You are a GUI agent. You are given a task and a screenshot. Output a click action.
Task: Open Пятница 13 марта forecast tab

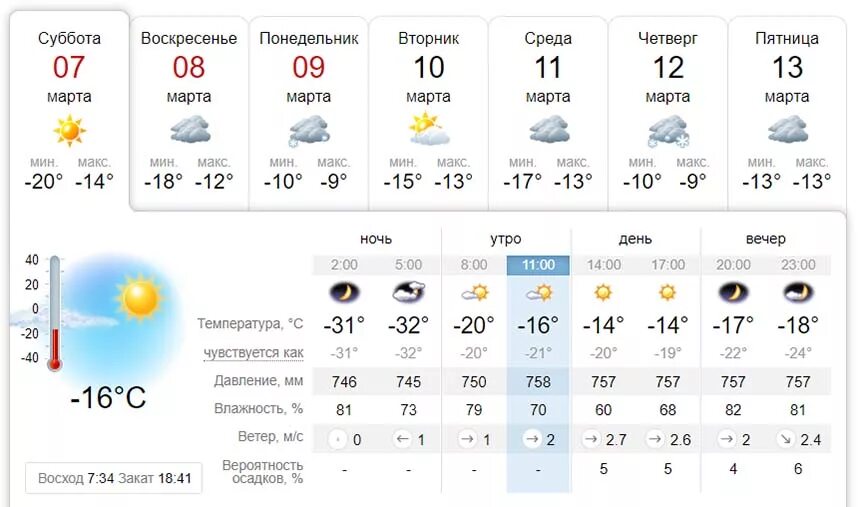pyautogui.click(x=787, y=112)
